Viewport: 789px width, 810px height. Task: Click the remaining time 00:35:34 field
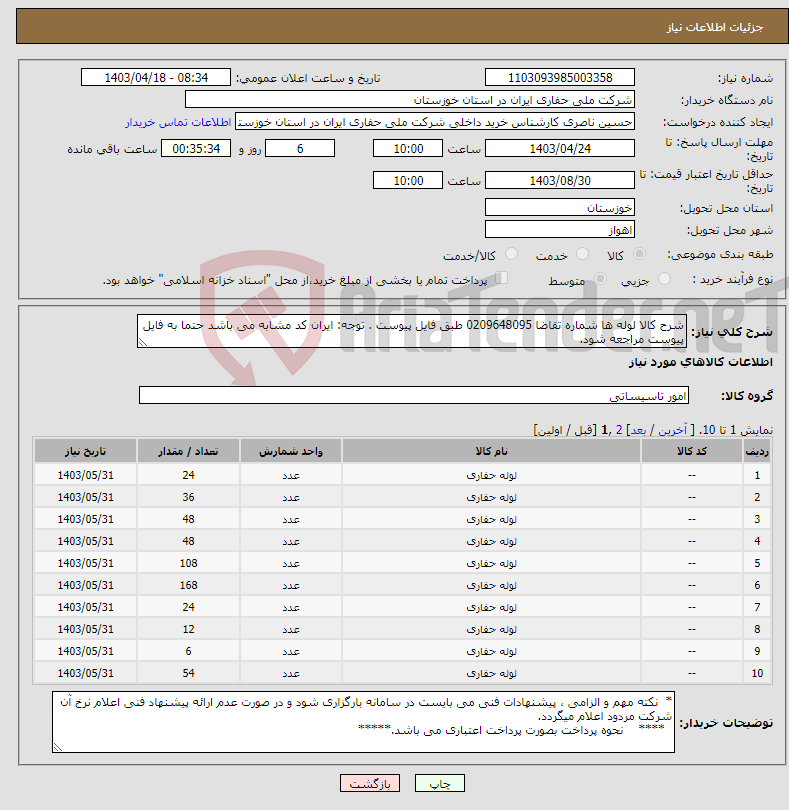tap(196, 148)
